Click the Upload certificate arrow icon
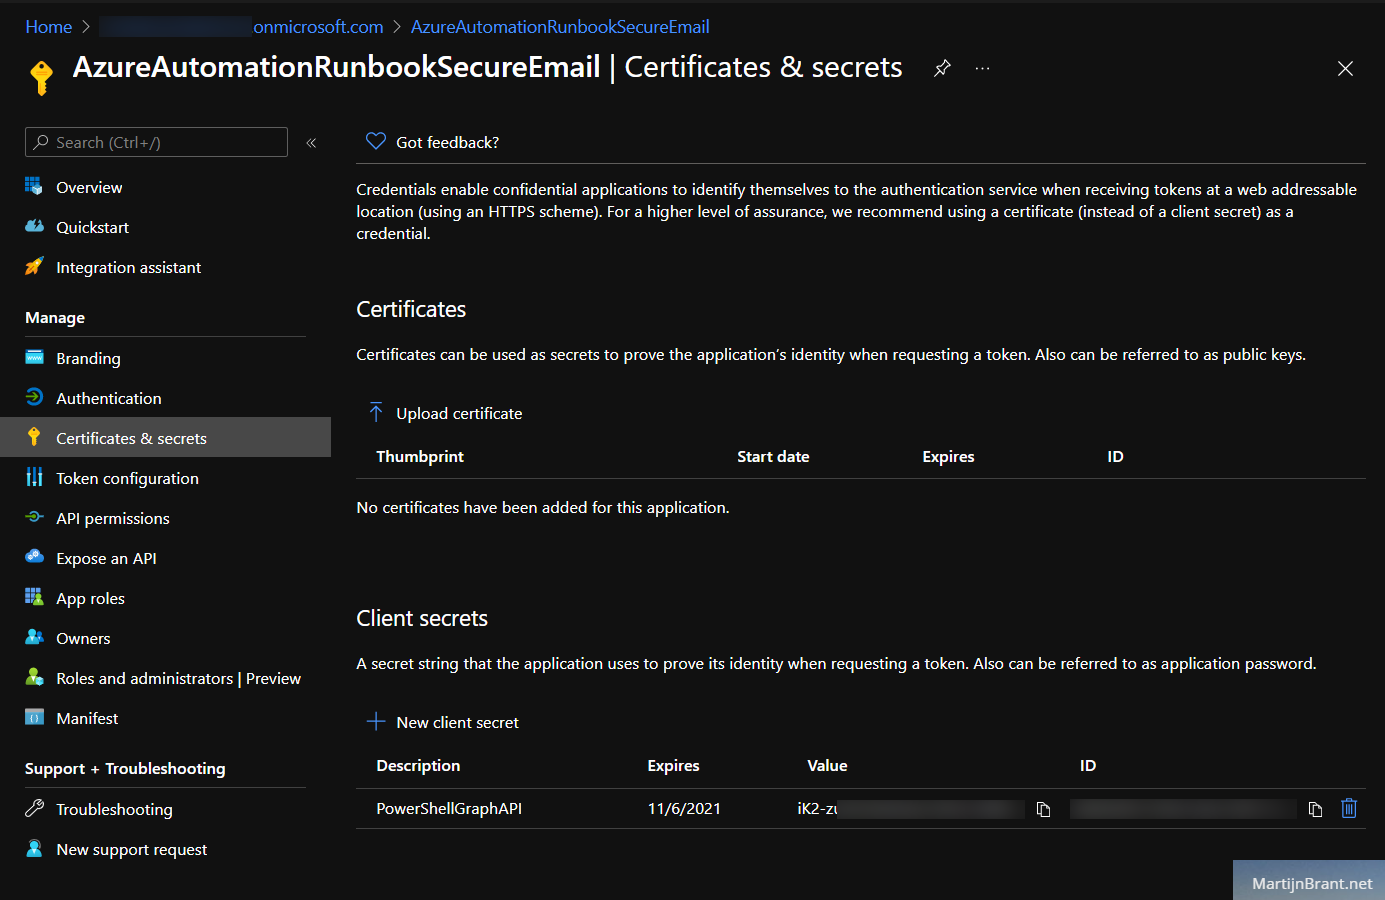 tap(376, 412)
